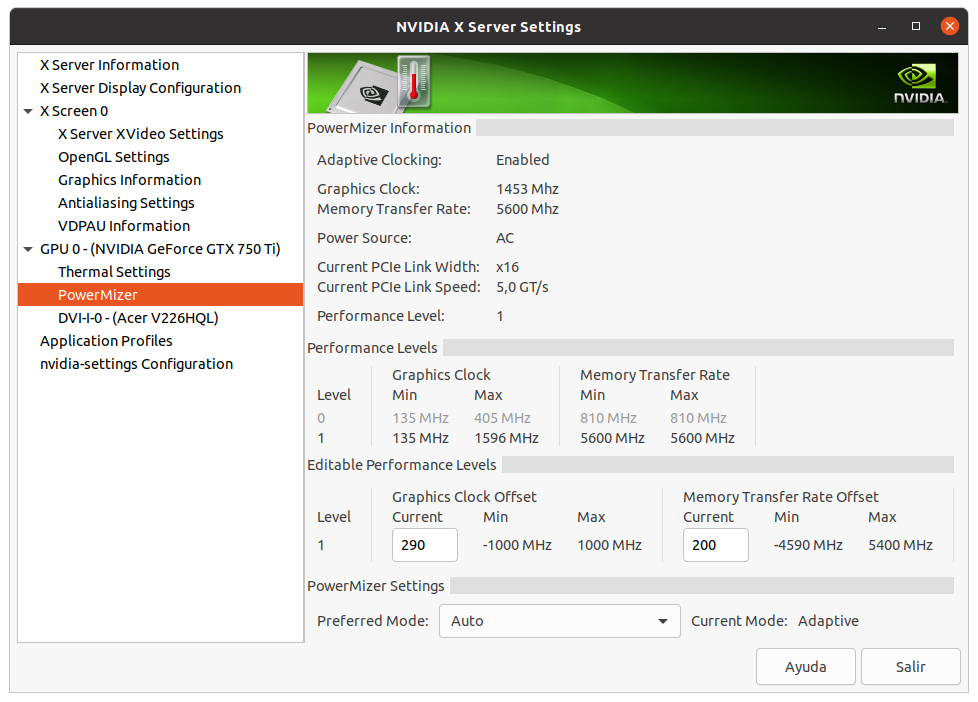
Task: Click the level 1 max clock 1596 MHz
Action: 506,438
